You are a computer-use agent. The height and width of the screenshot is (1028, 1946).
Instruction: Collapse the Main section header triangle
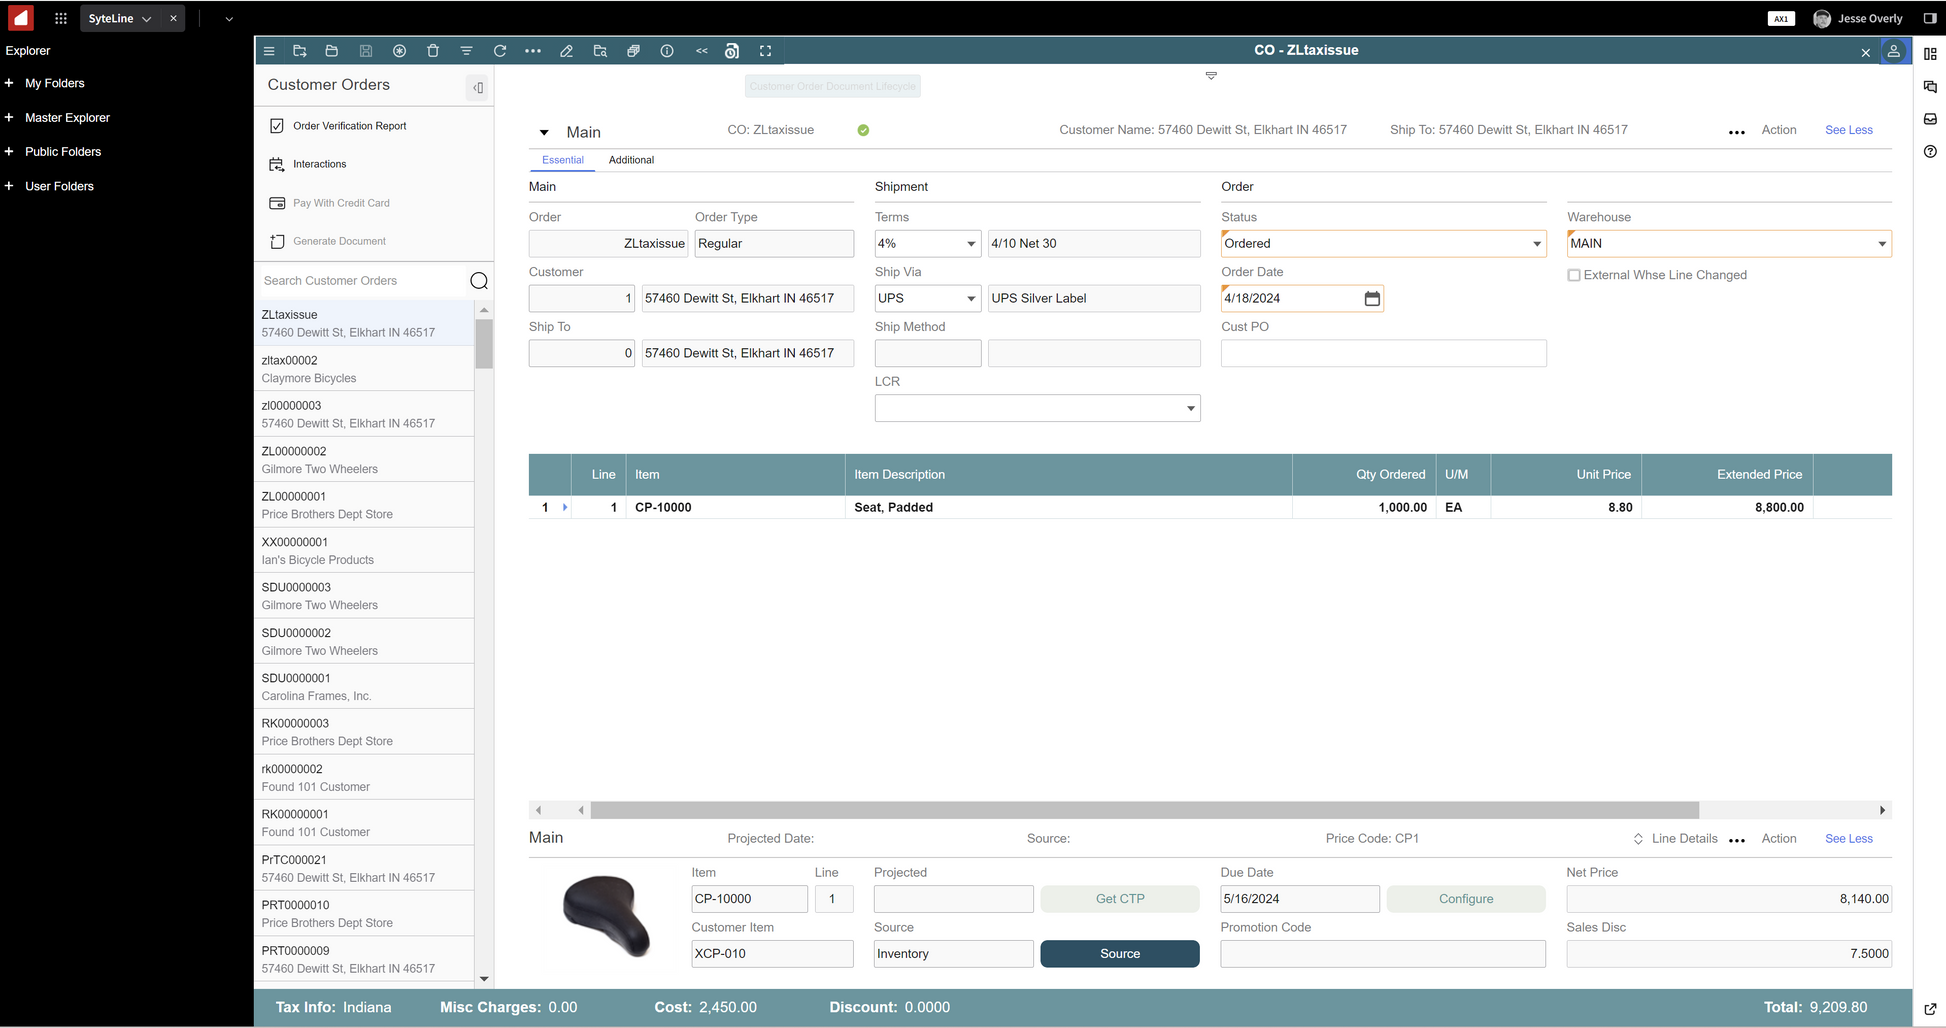[x=544, y=132]
